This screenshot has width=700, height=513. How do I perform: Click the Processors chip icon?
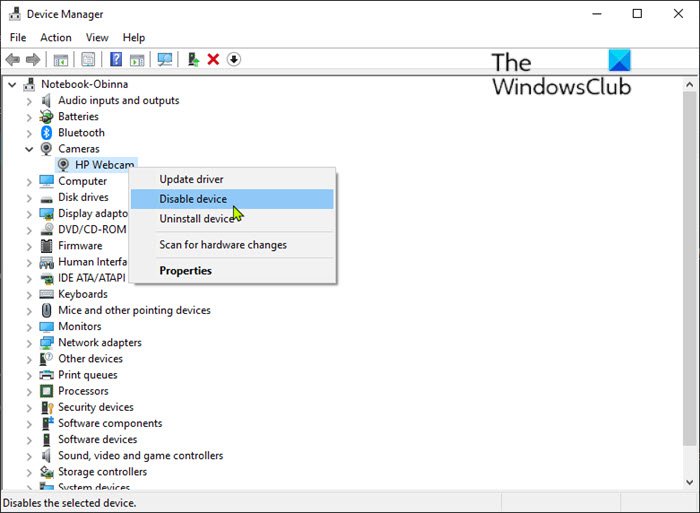click(46, 391)
